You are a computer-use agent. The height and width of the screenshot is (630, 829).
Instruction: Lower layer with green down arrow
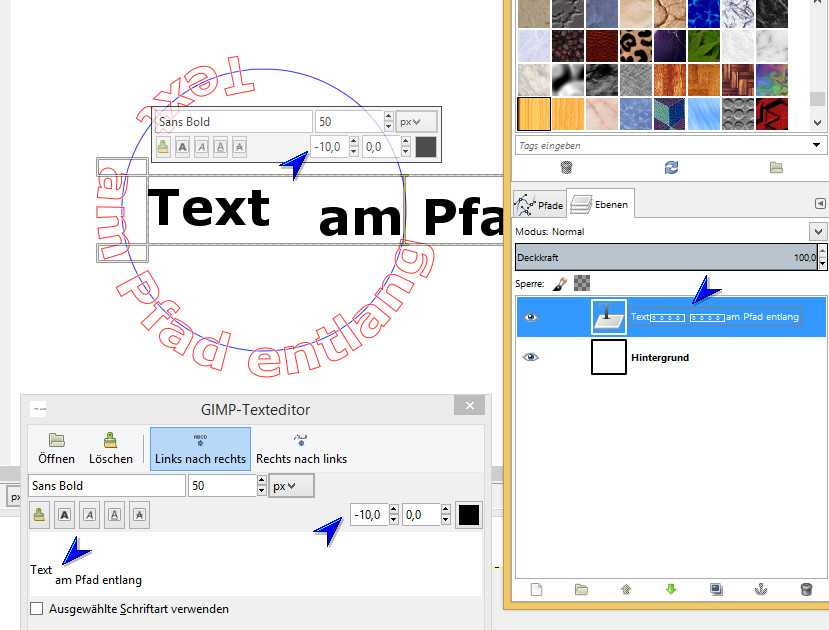point(671,589)
